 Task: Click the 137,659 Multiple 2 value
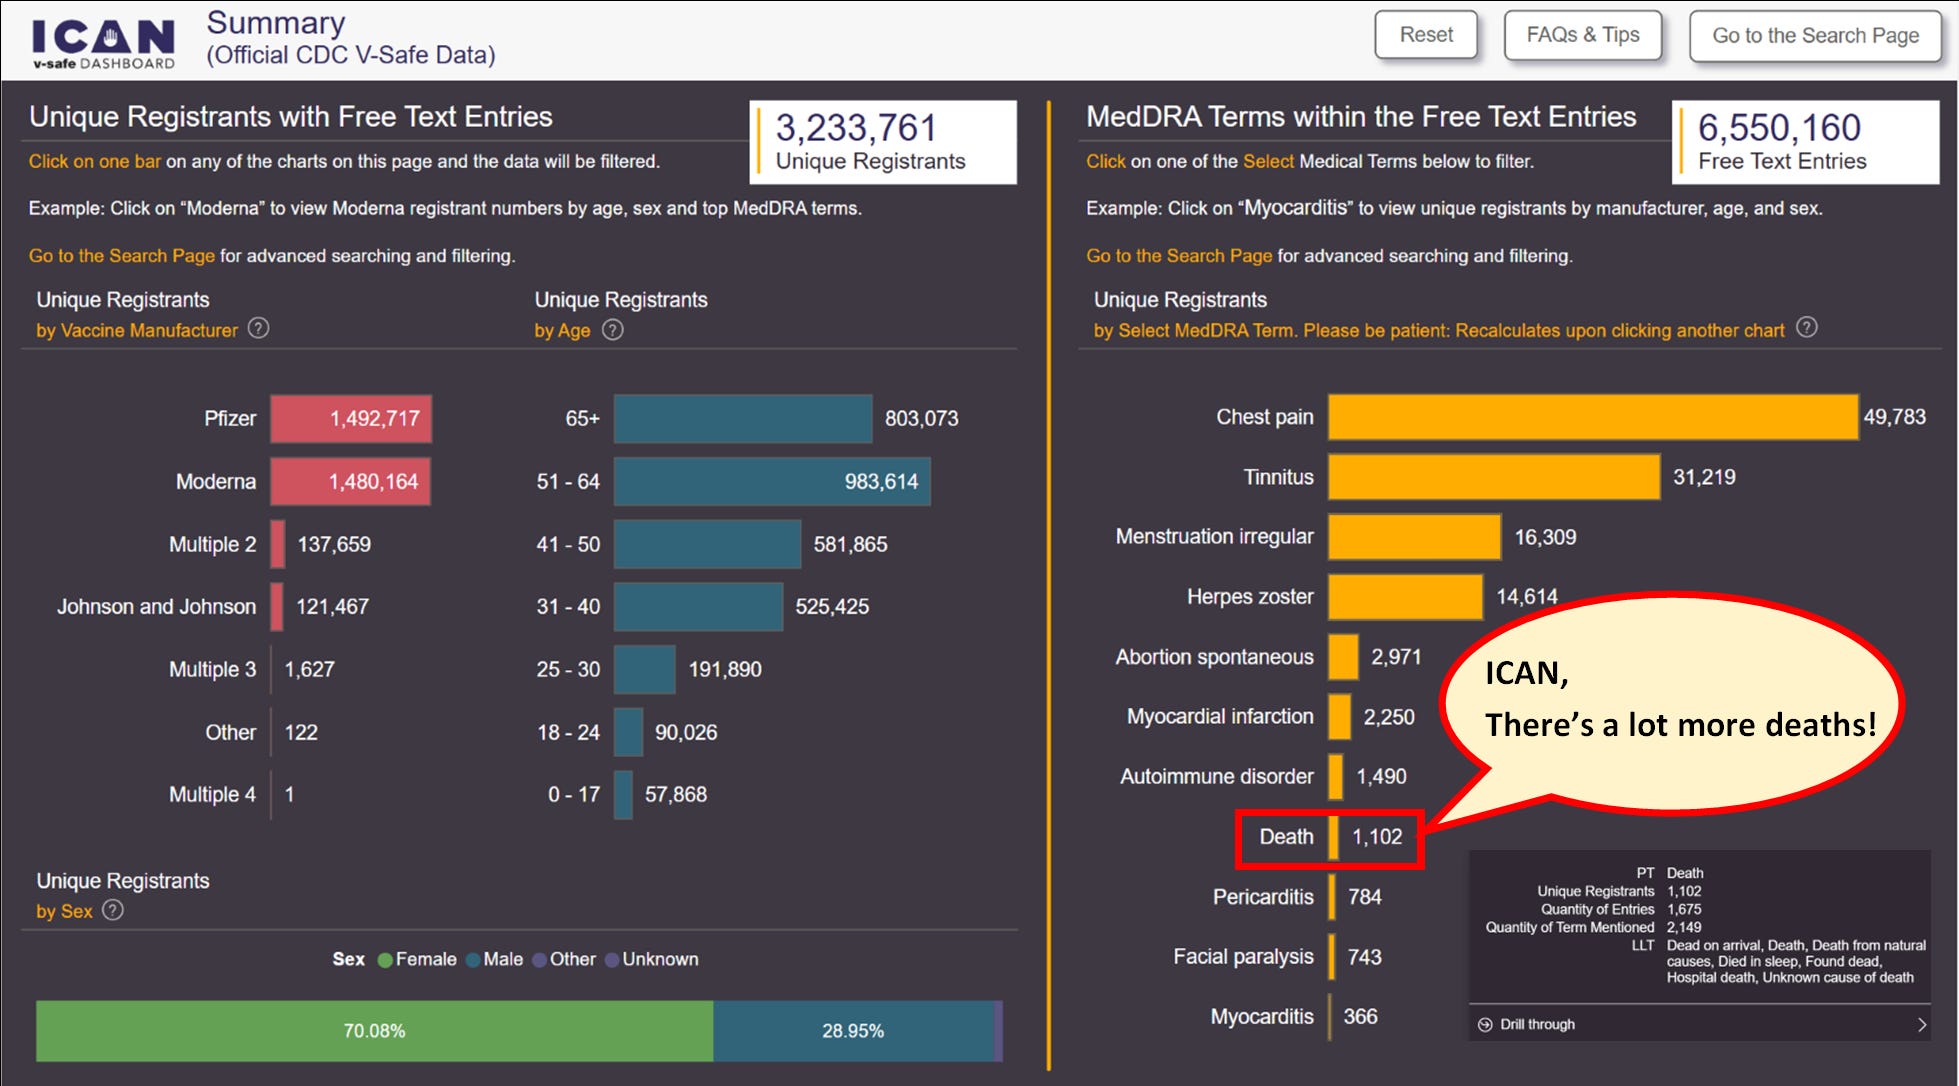334,544
